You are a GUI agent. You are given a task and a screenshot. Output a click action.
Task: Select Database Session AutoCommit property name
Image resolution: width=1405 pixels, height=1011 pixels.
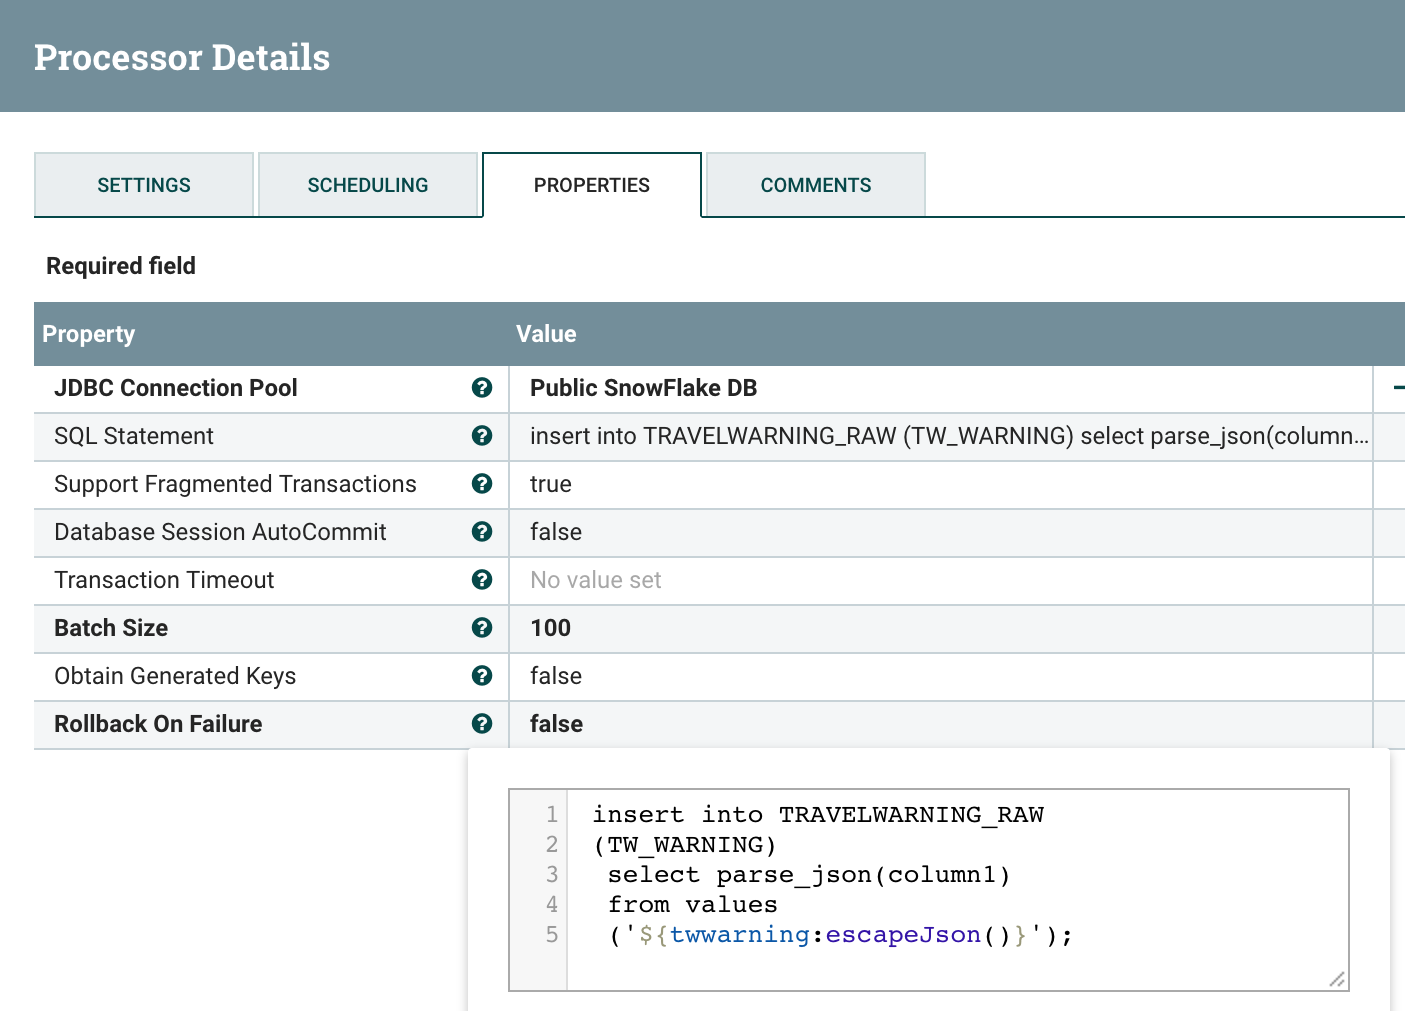(x=220, y=532)
